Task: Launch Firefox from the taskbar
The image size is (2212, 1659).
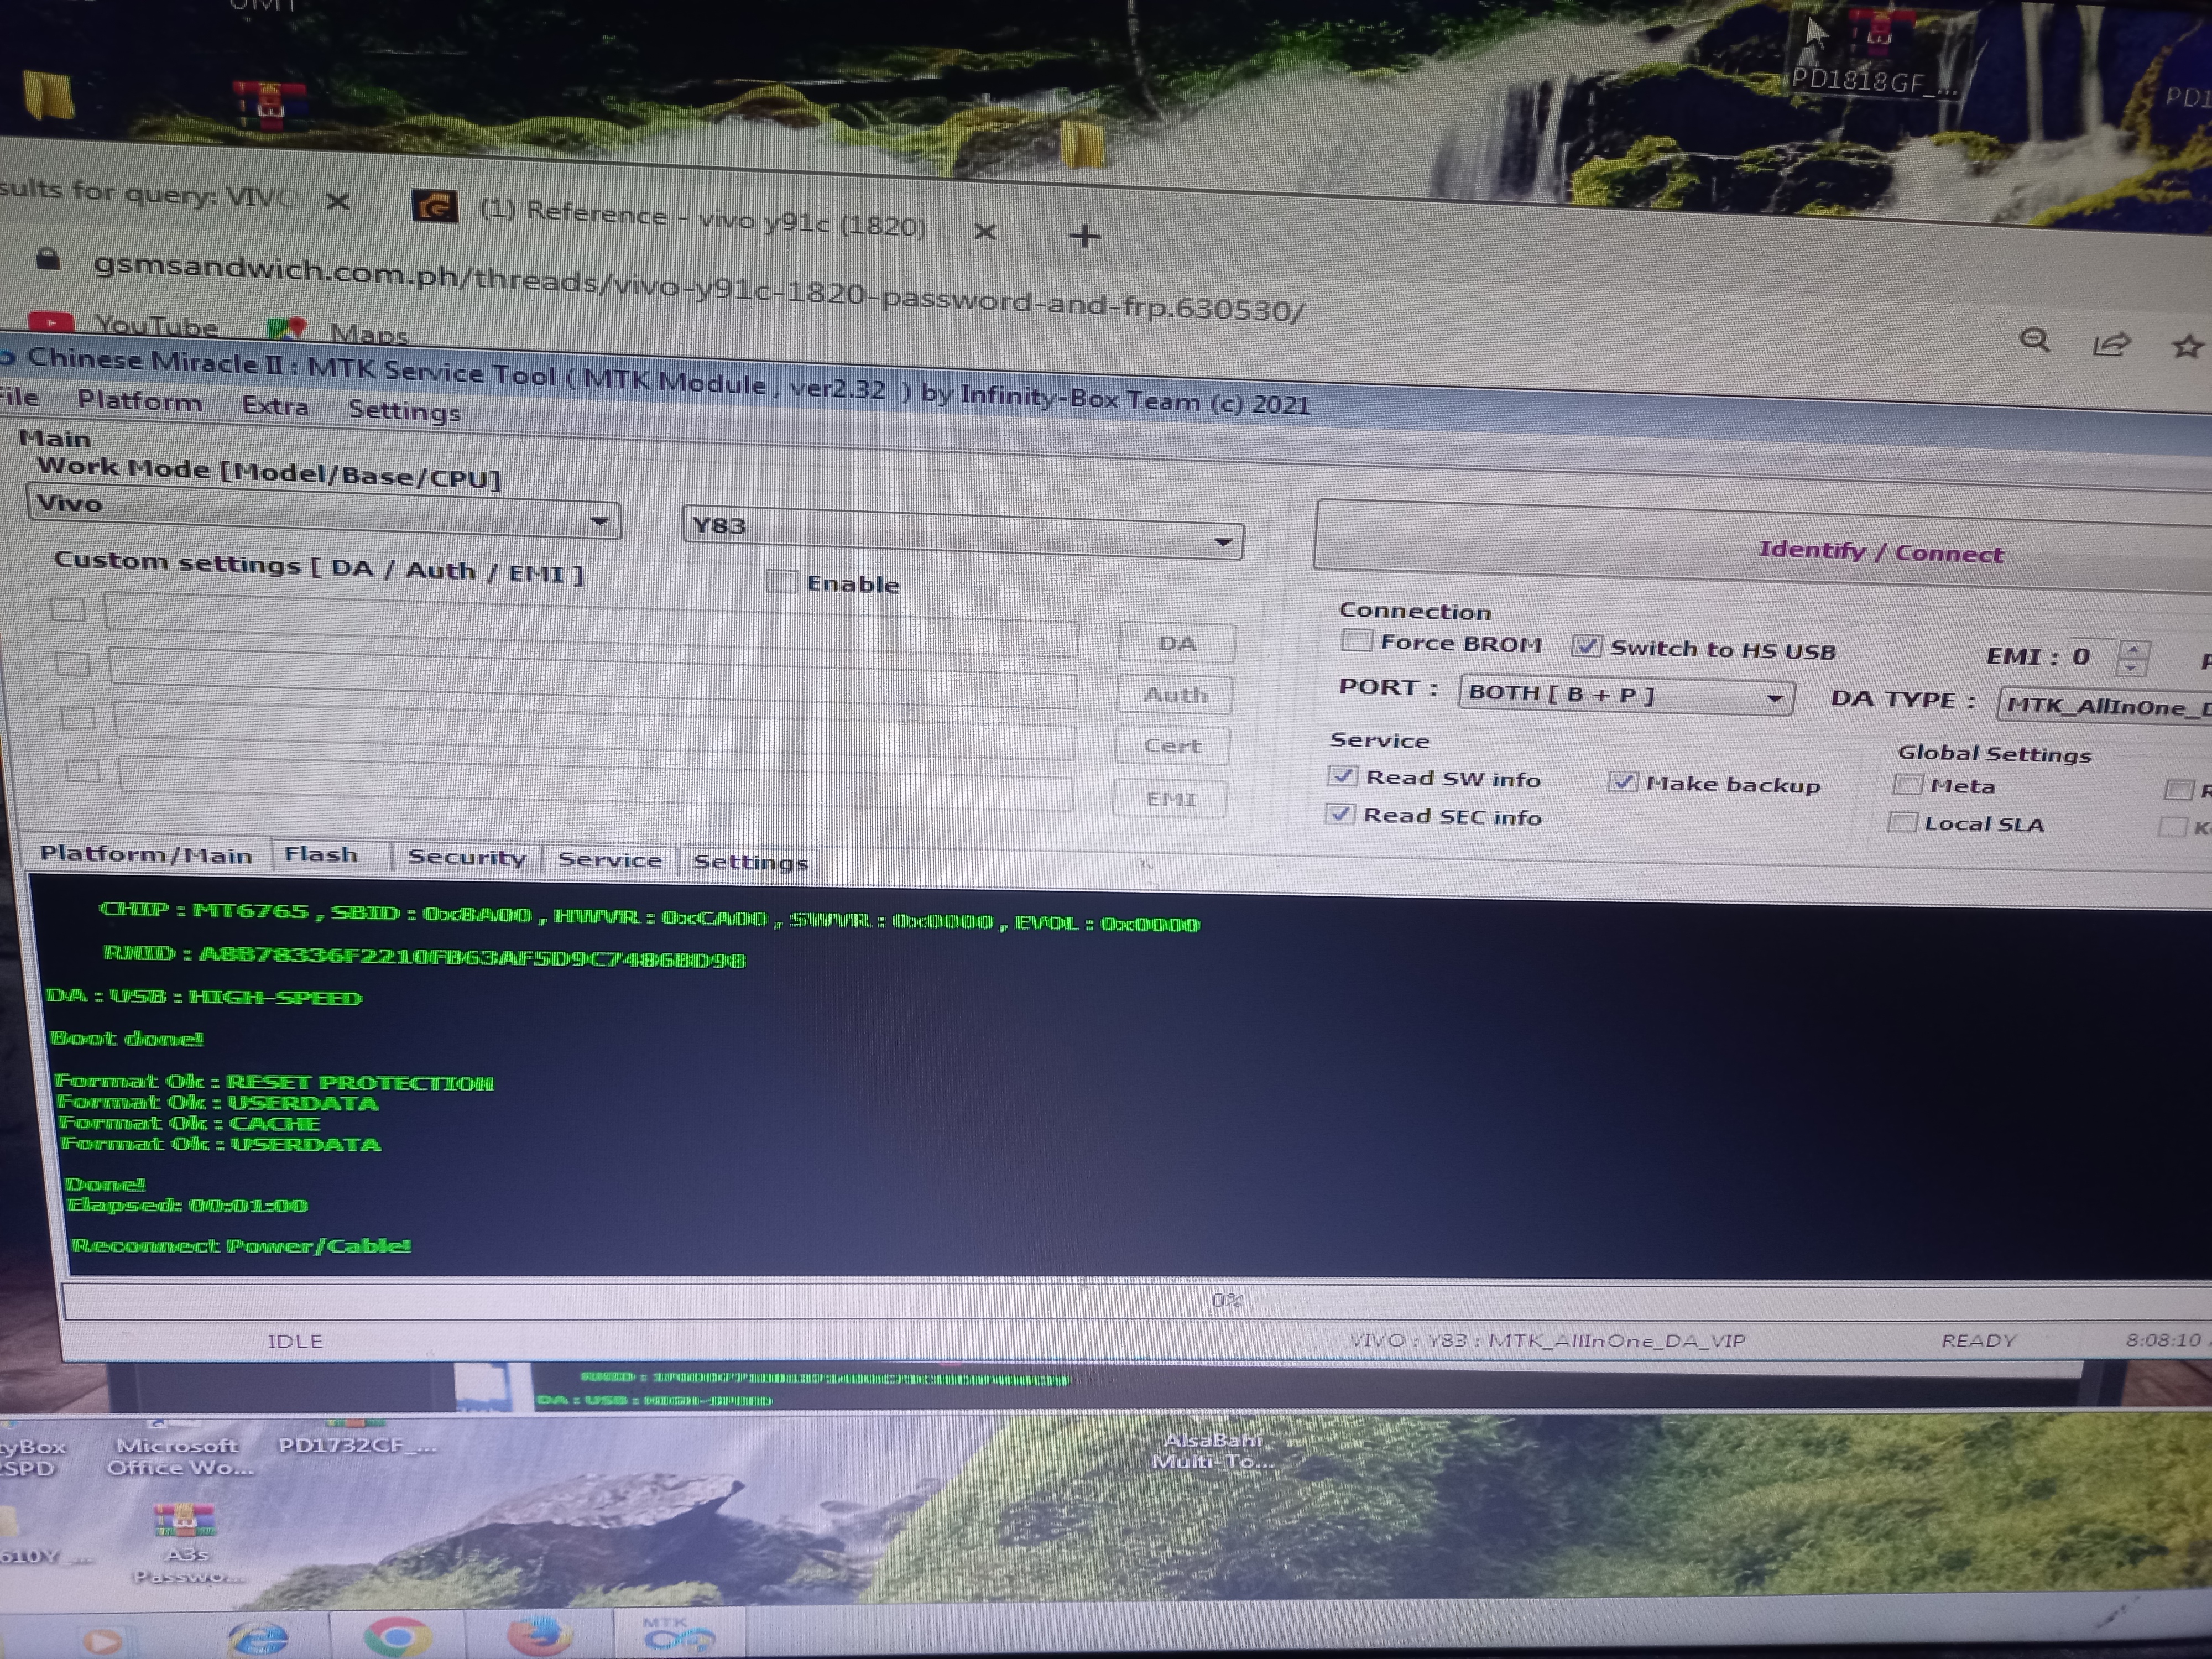Action: (x=540, y=1636)
